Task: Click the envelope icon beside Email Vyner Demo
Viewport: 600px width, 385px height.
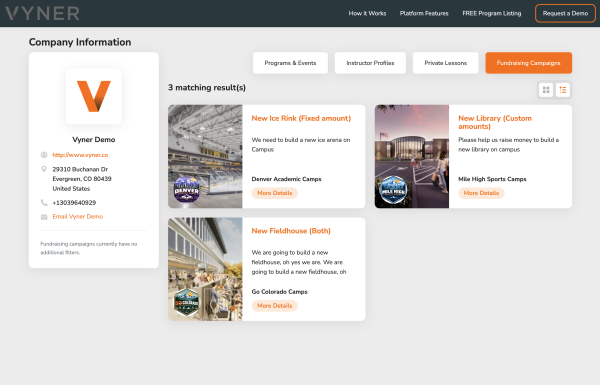Action: click(x=44, y=217)
